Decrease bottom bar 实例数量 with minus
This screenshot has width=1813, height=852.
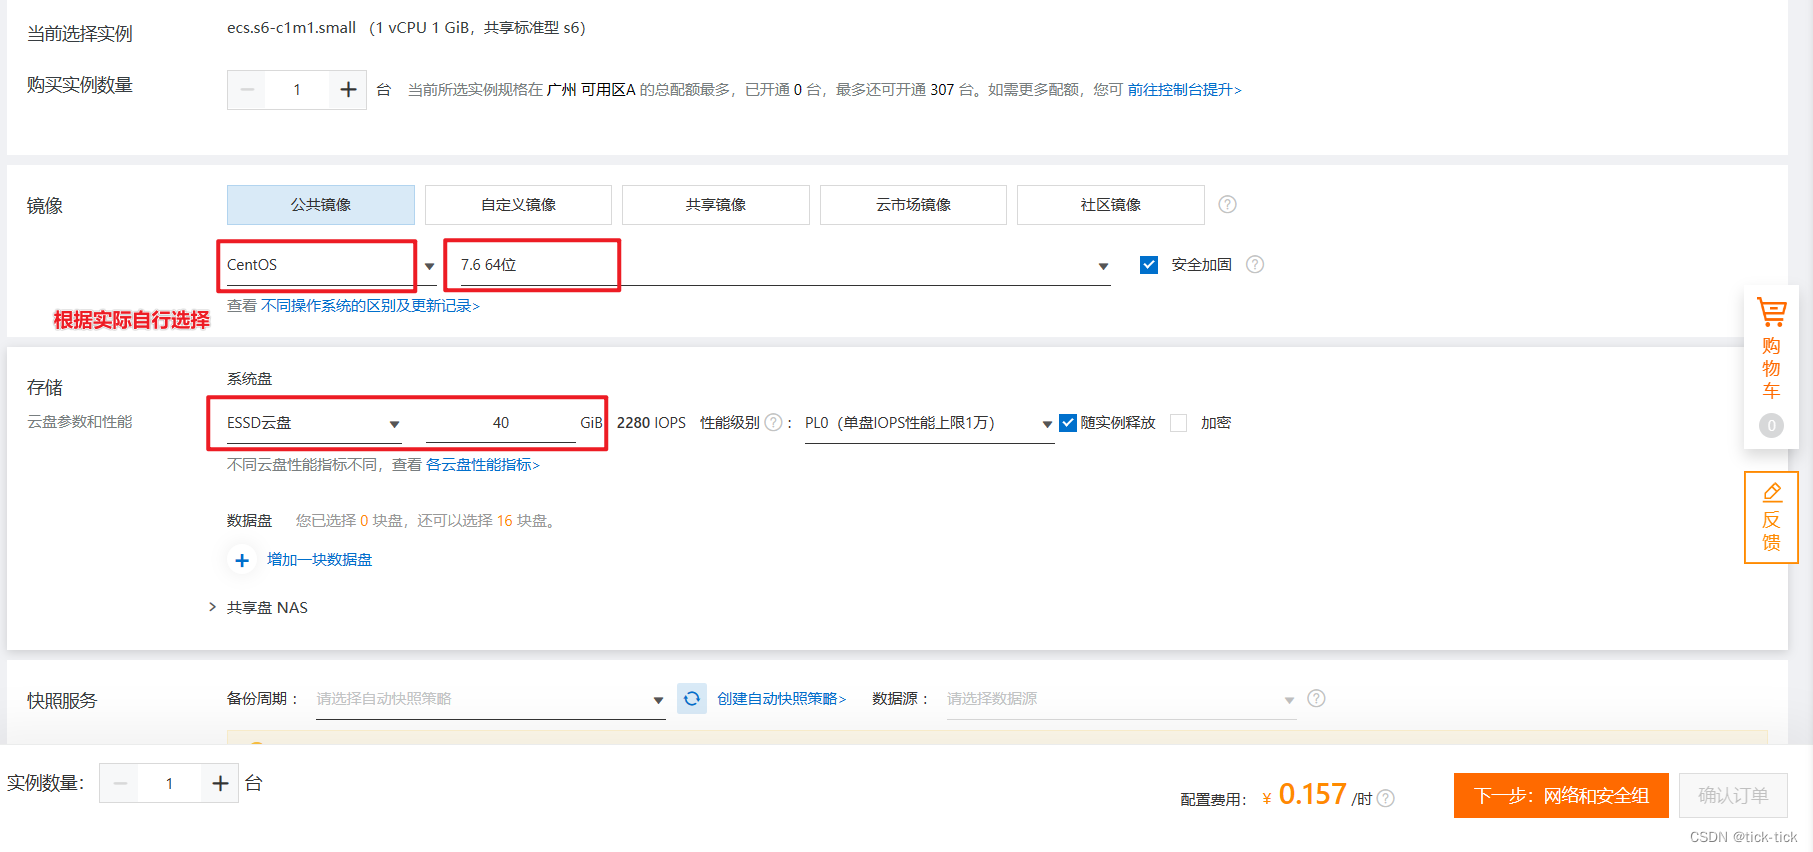120,784
